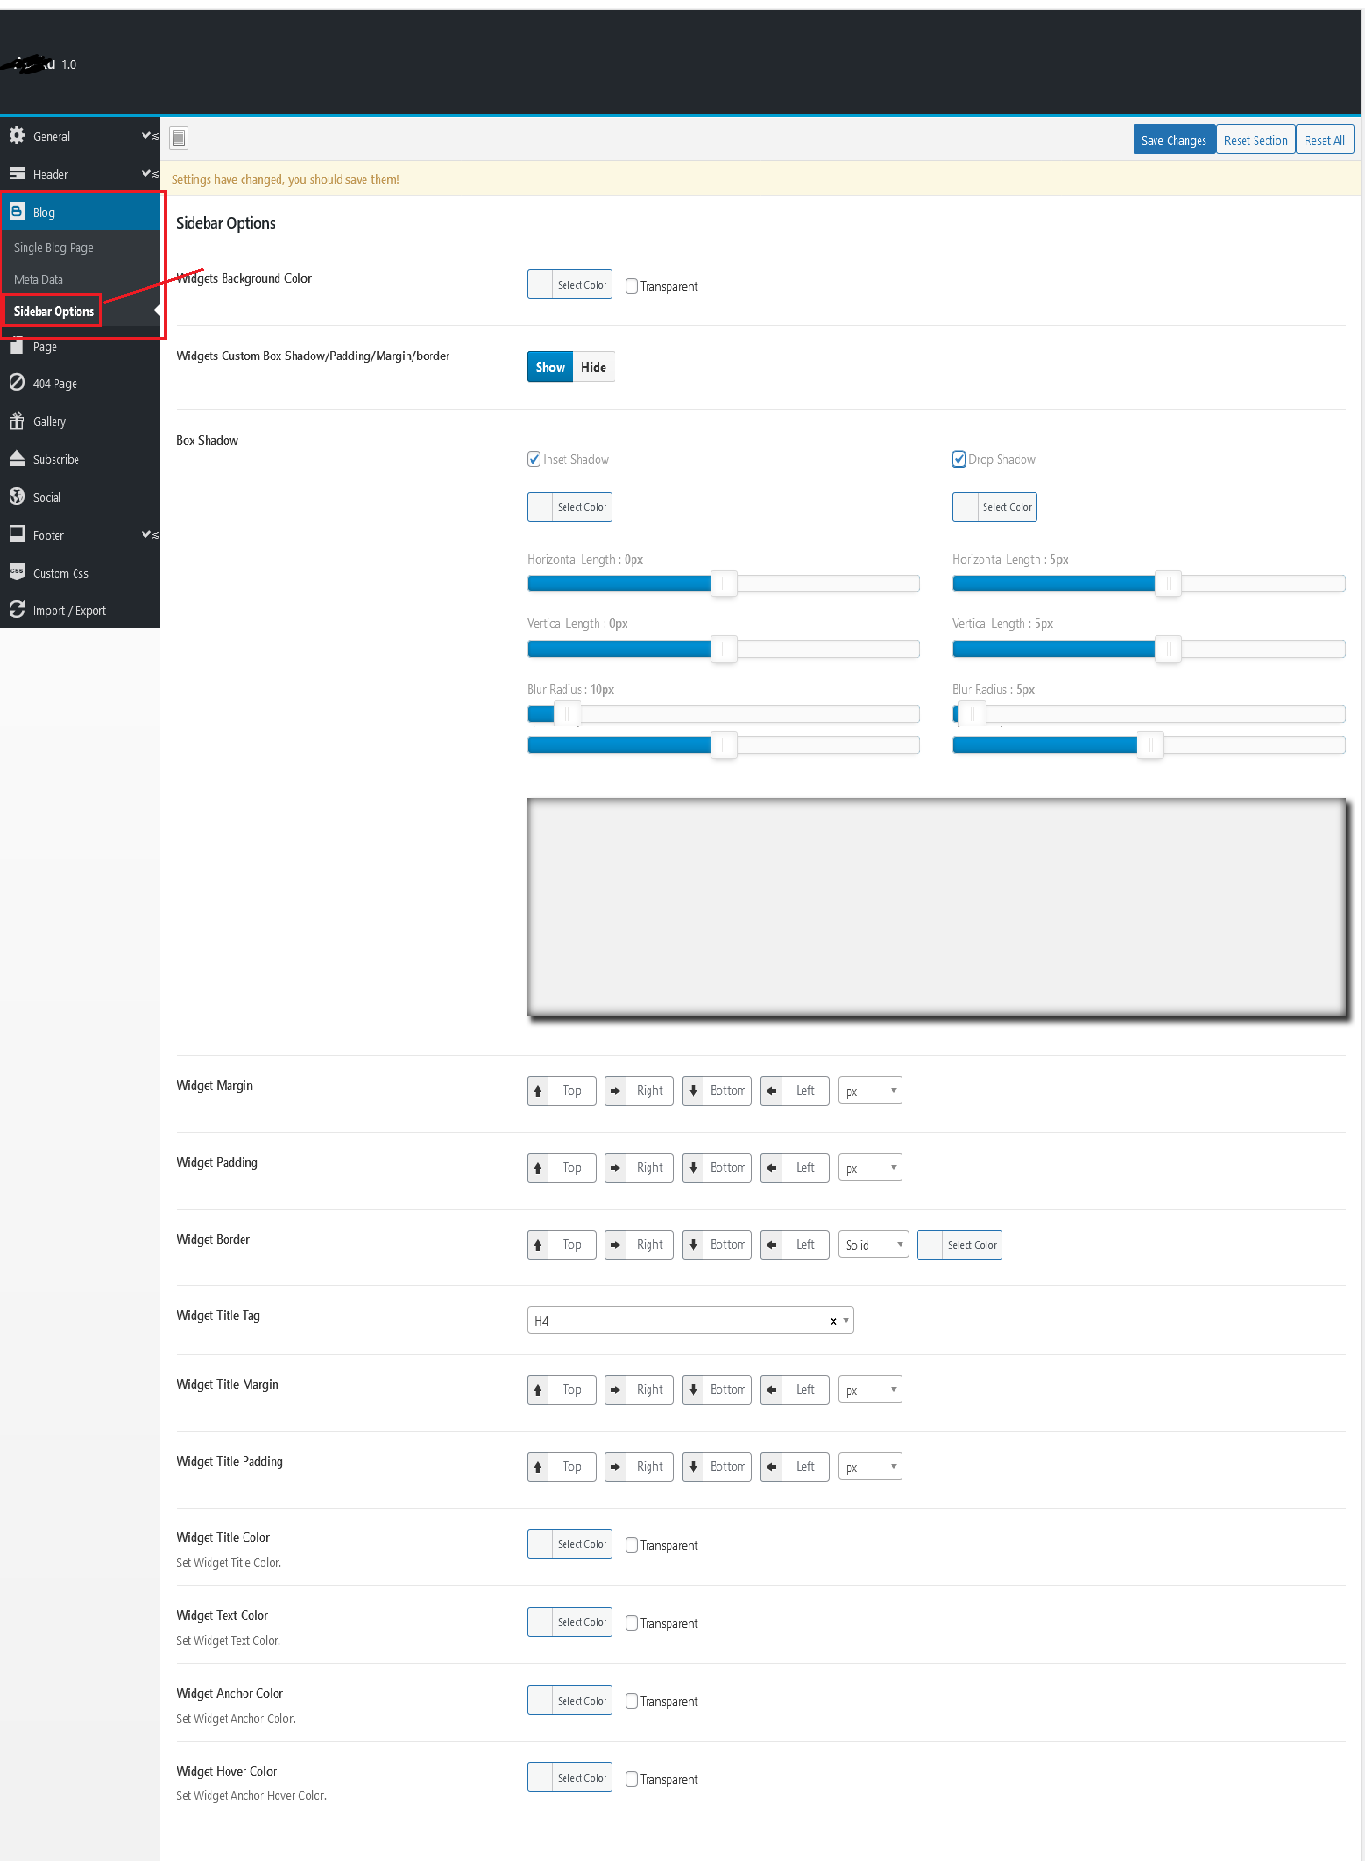This screenshot has height=1862, width=1371.
Task: Click the Blog section icon
Action: [x=17, y=211]
